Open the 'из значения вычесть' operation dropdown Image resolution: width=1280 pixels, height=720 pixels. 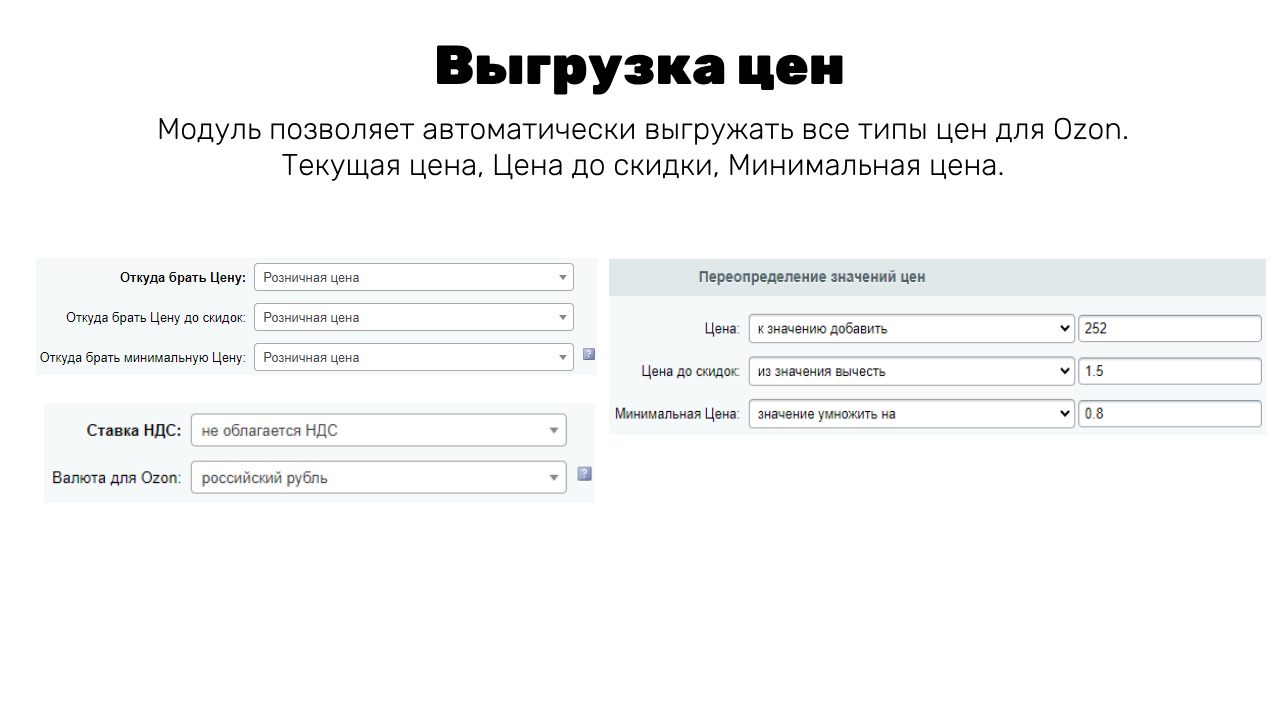click(911, 372)
